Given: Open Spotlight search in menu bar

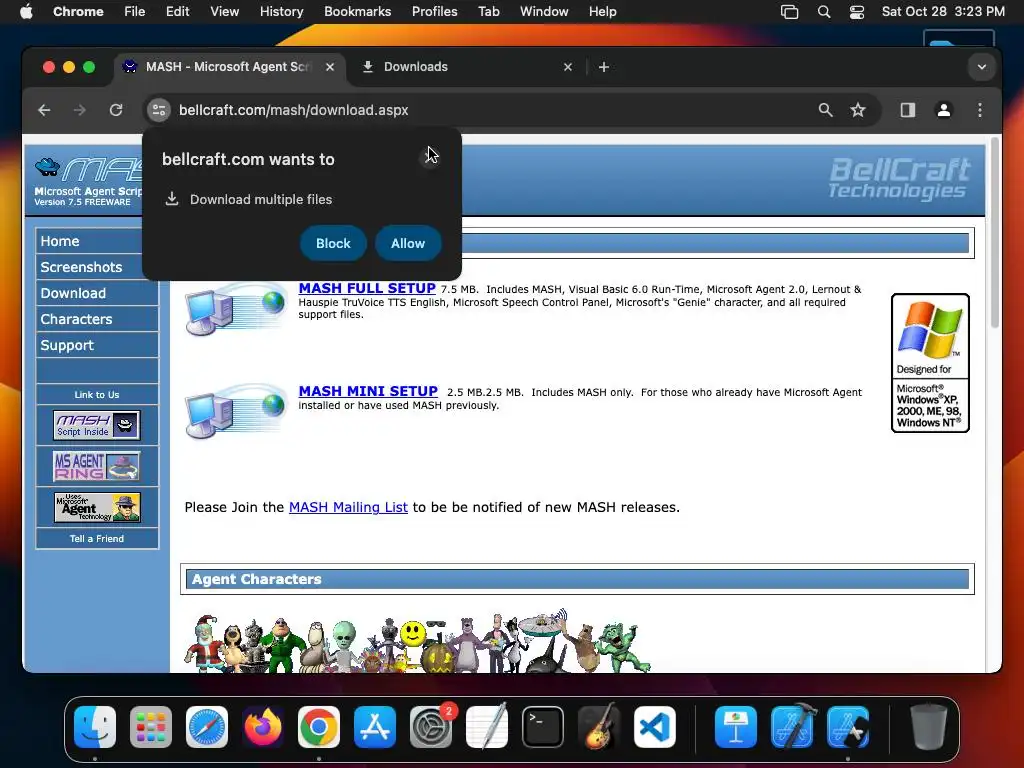Looking at the screenshot, I should pyautogui.click(x=824, y=12).
